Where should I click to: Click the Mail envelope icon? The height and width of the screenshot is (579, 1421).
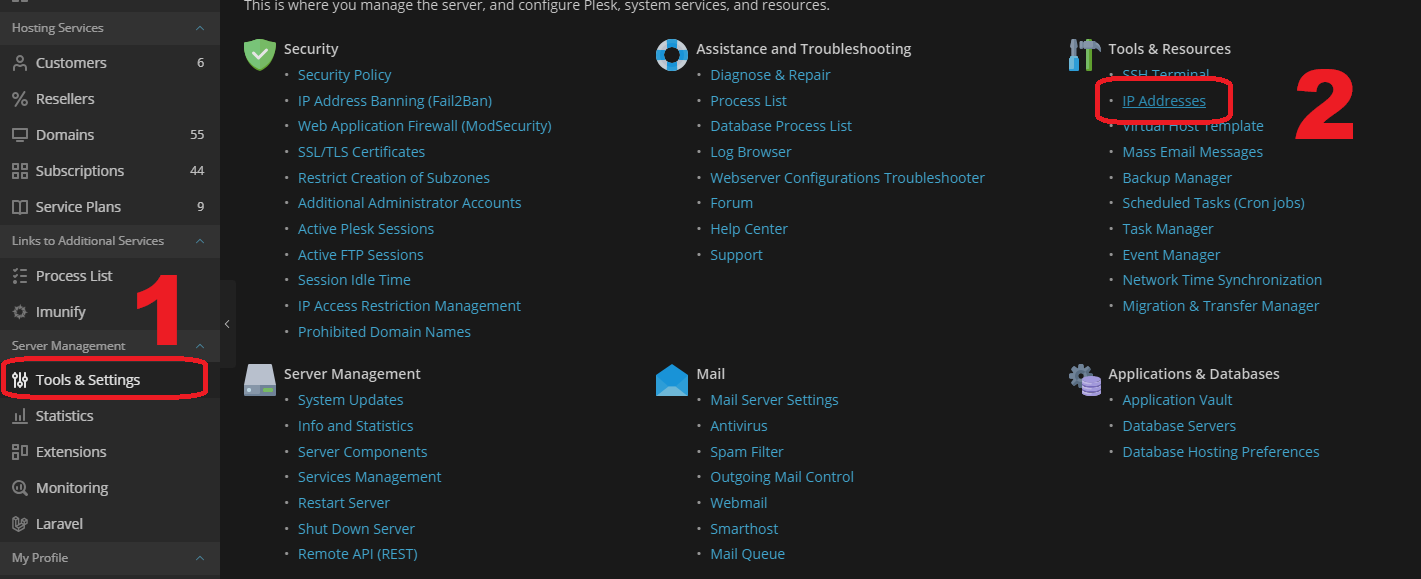[672, 380]
